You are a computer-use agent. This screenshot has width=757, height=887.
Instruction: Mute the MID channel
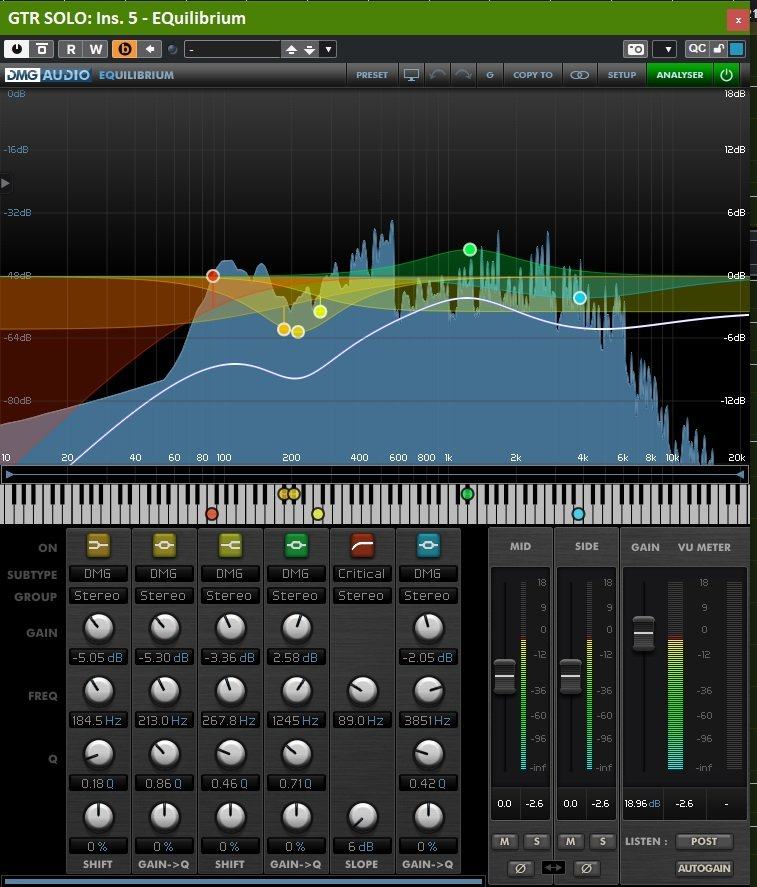click(x=505, y=842)
